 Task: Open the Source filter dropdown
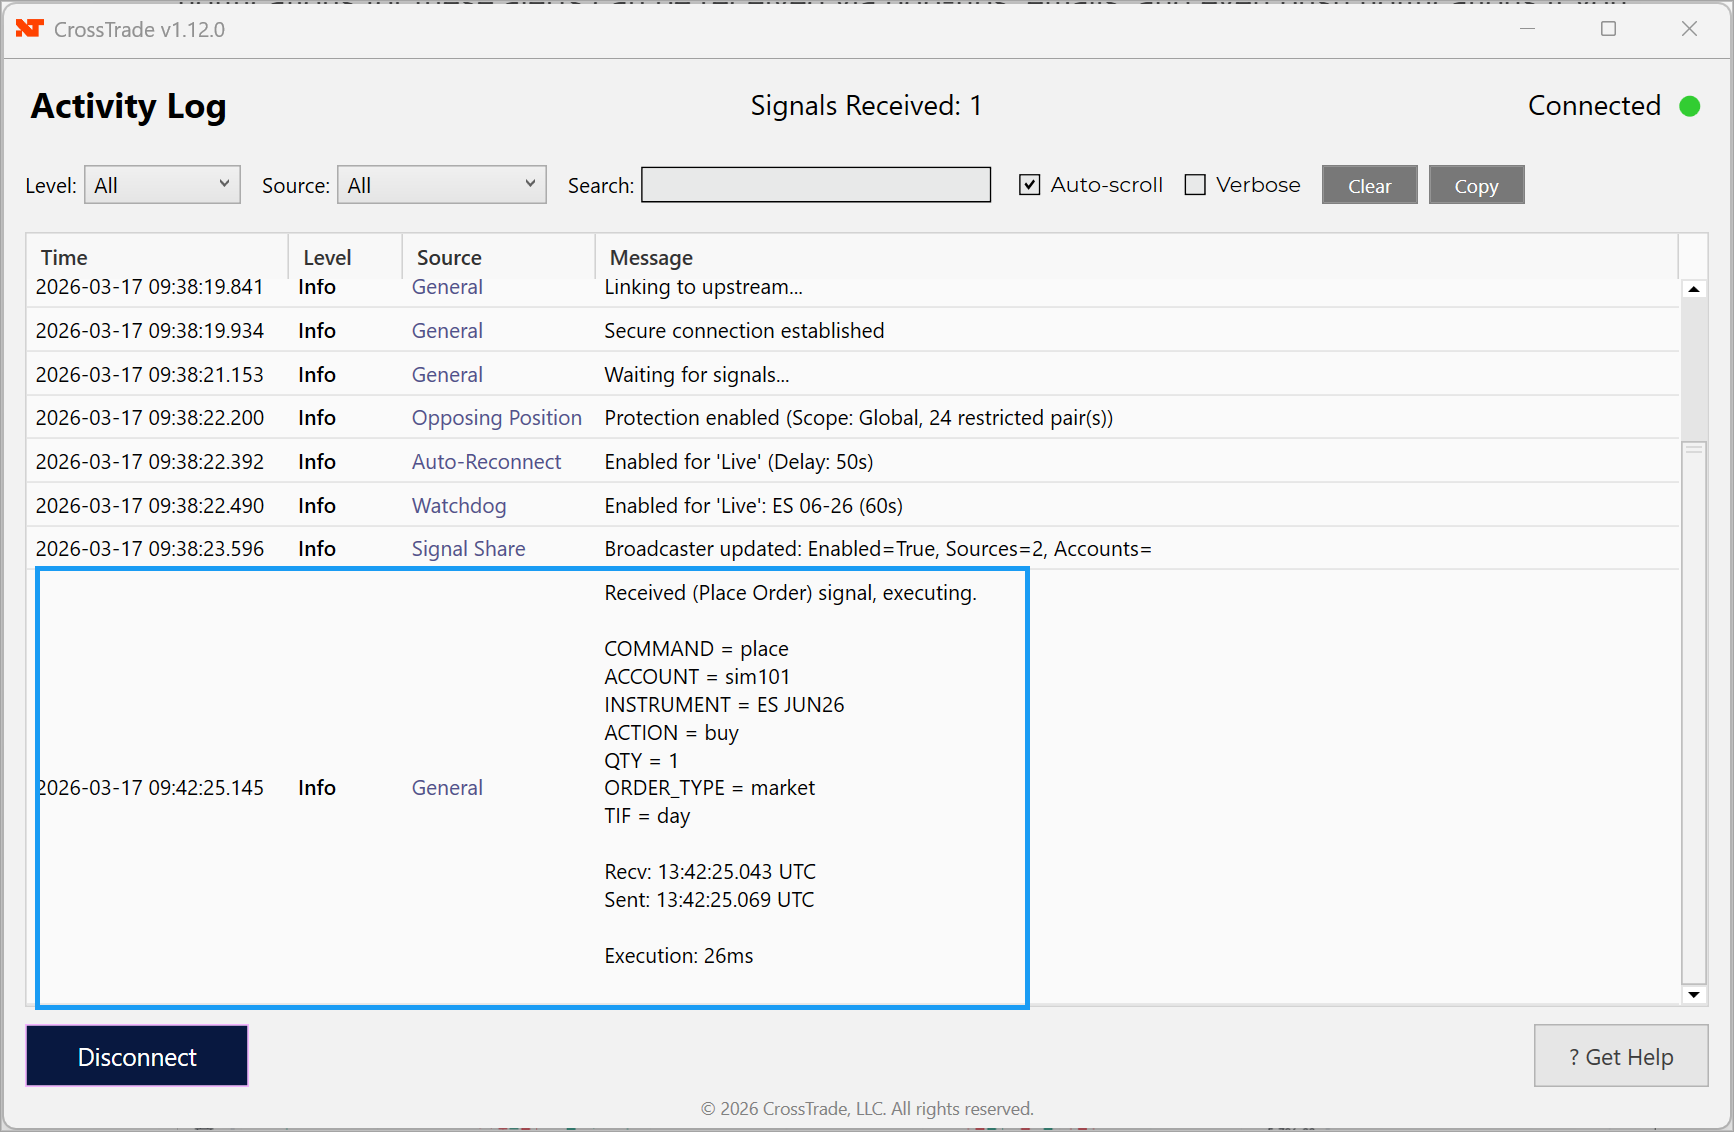point(441,185)
